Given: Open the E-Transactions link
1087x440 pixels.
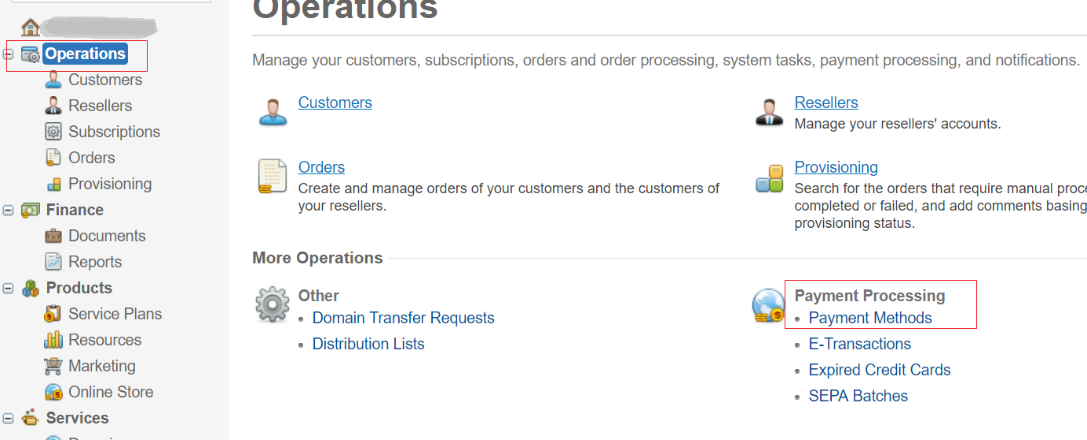Looking at the screenshot, I should point(860,344).
